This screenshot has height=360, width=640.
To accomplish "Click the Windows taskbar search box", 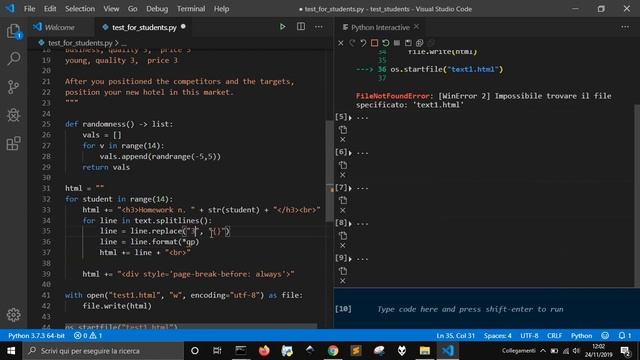I will coord(103,351).
